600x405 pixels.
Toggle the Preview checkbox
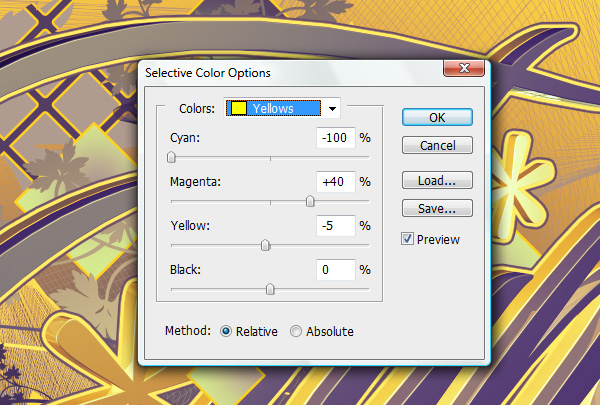point(408,239)
